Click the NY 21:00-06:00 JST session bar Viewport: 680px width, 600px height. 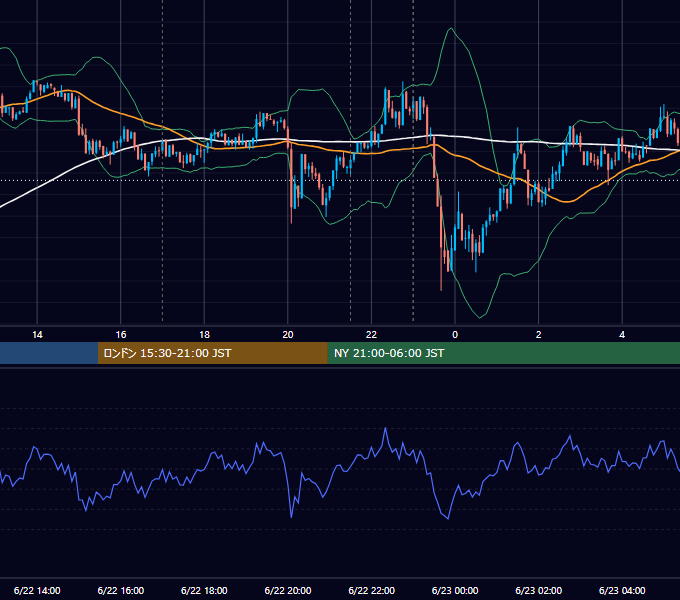coord(503,353)
